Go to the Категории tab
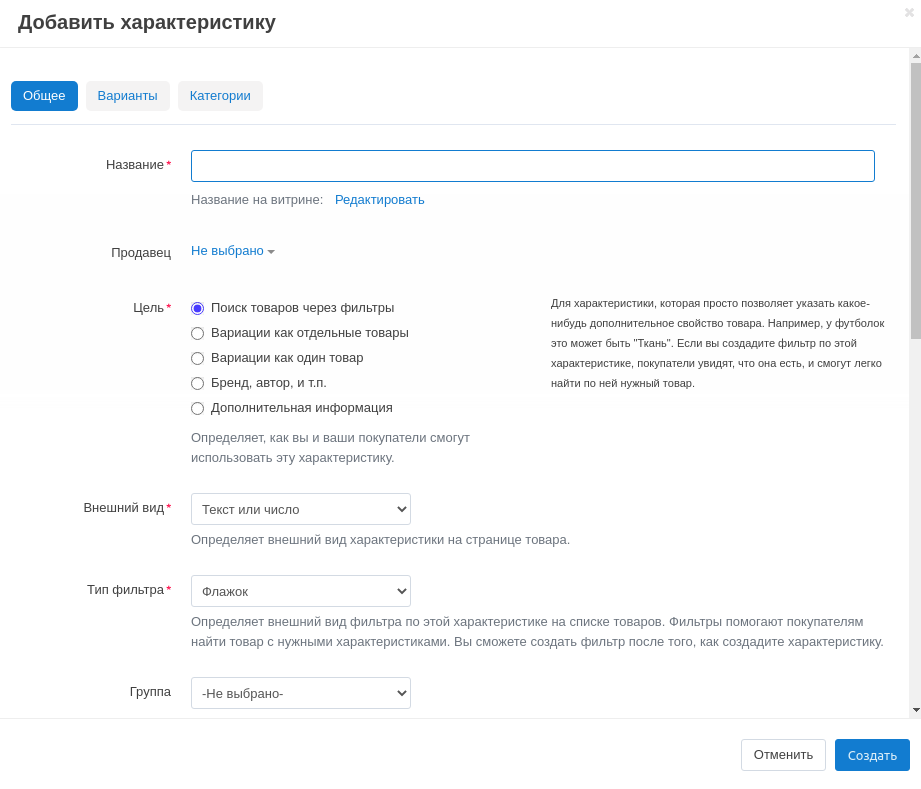 220,96
